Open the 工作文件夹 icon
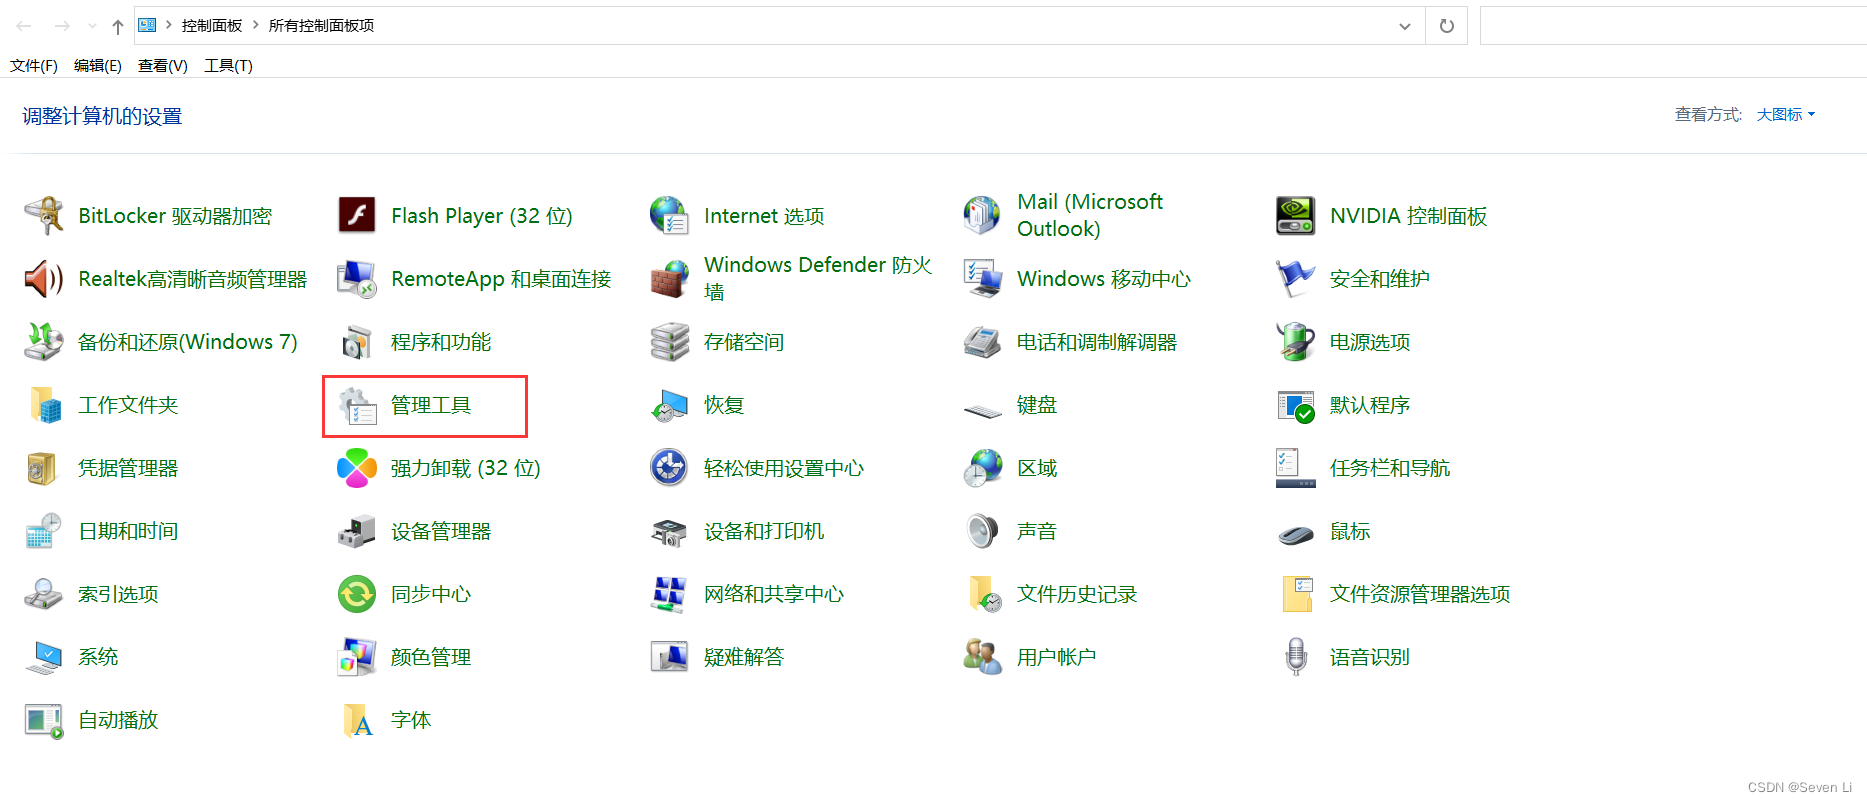The width and height of the screenshot is (1867, 802). 44,404
